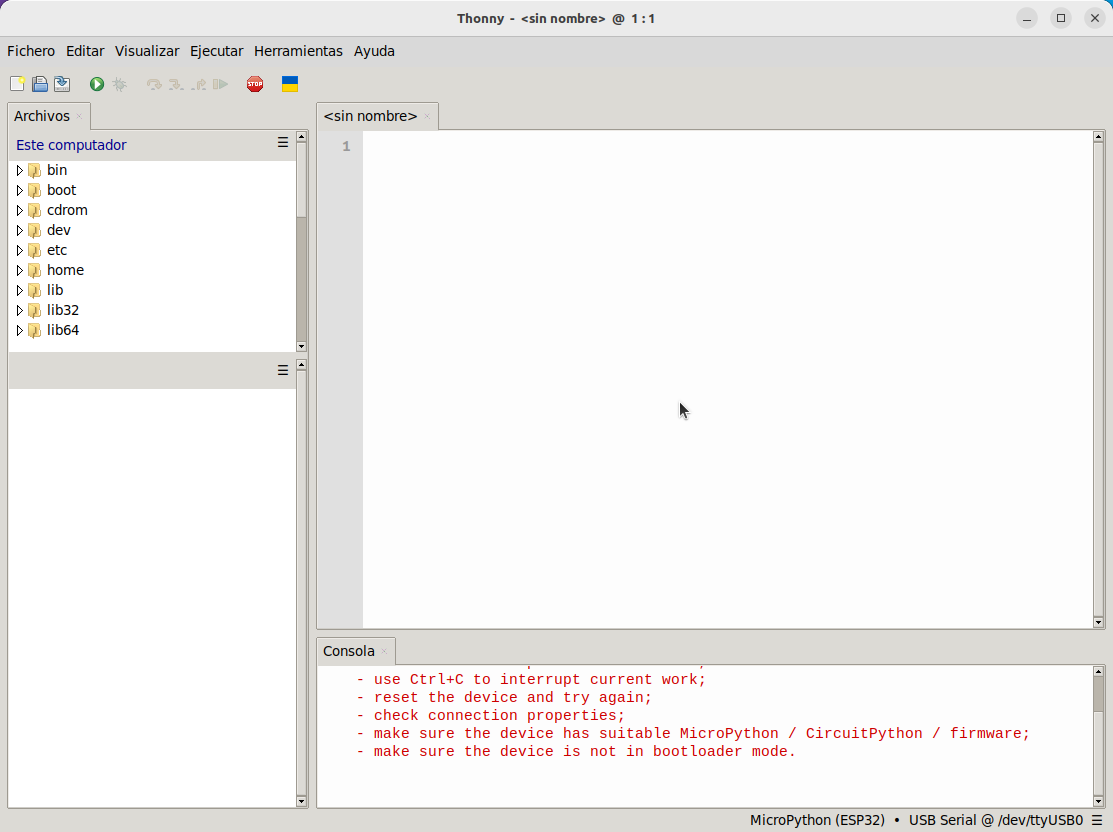Expand the lib64 folder
Image resolution: width=1113 pixels, height=832 pixels.
[x=20, y=330]
